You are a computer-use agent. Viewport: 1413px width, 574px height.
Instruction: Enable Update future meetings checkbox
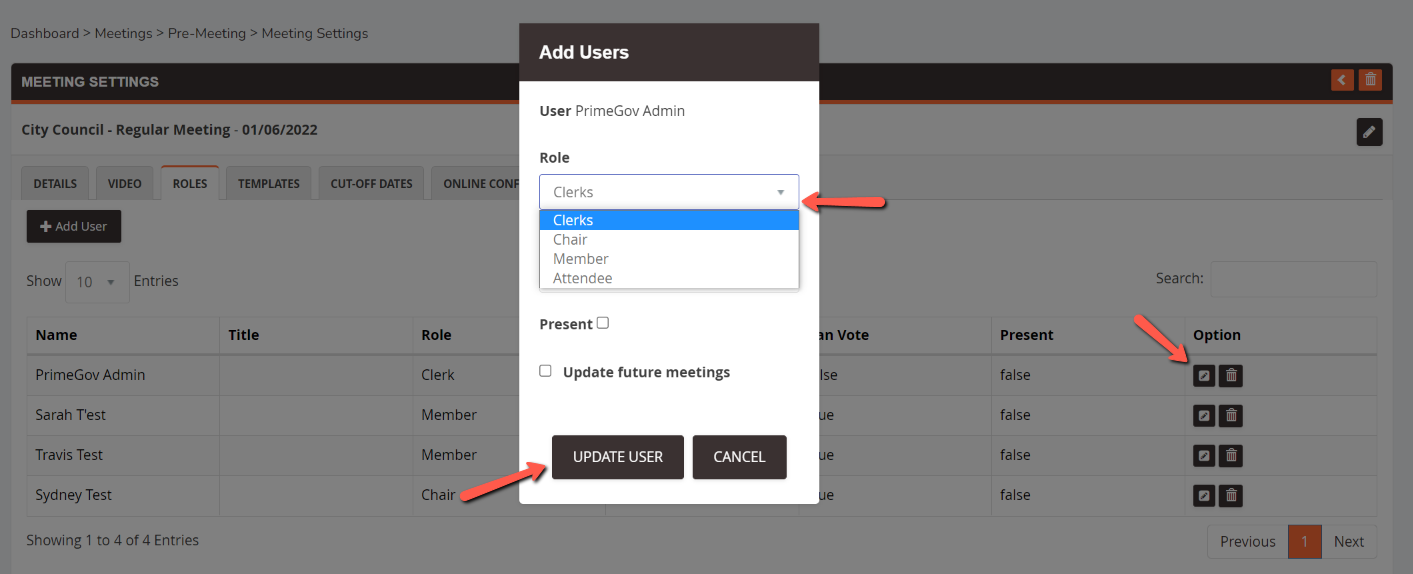tap(545, 371)
